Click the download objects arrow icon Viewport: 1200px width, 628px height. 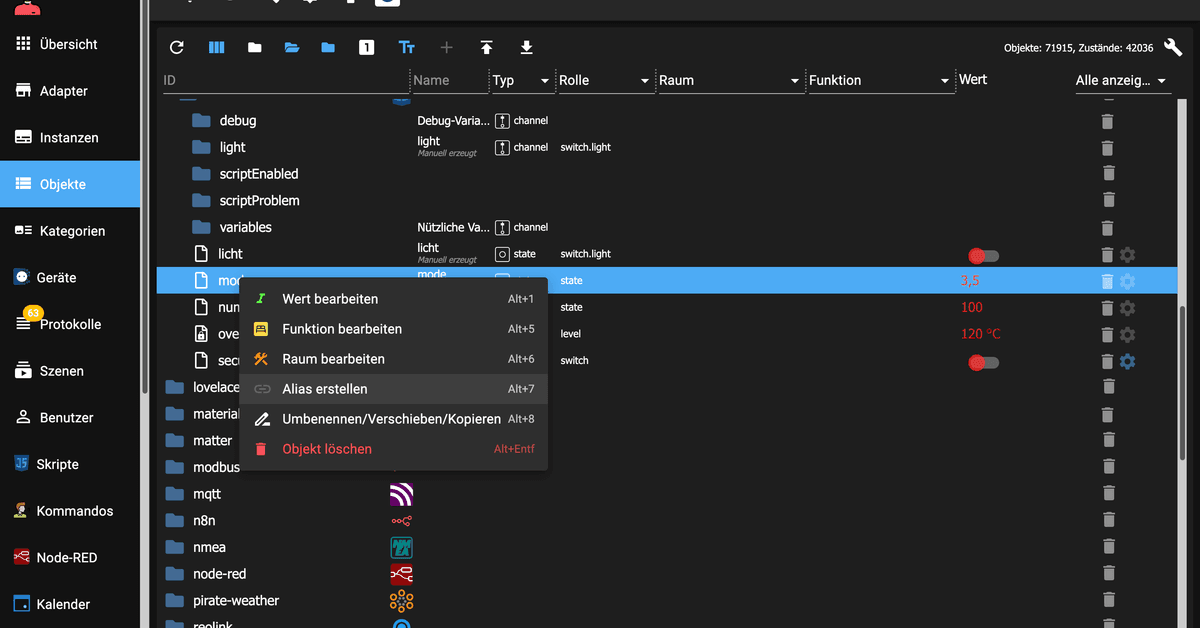pyautogui.click(x=526, y=47)
